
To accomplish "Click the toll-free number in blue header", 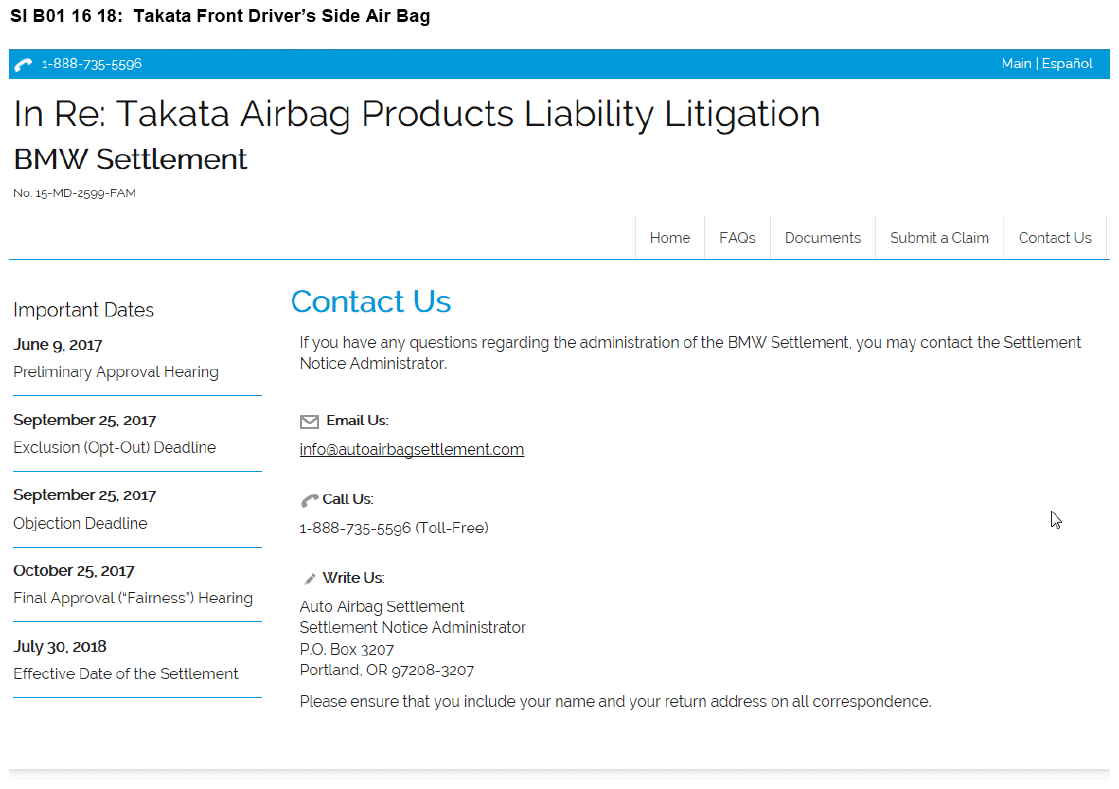I will click(x=92, y=64).
